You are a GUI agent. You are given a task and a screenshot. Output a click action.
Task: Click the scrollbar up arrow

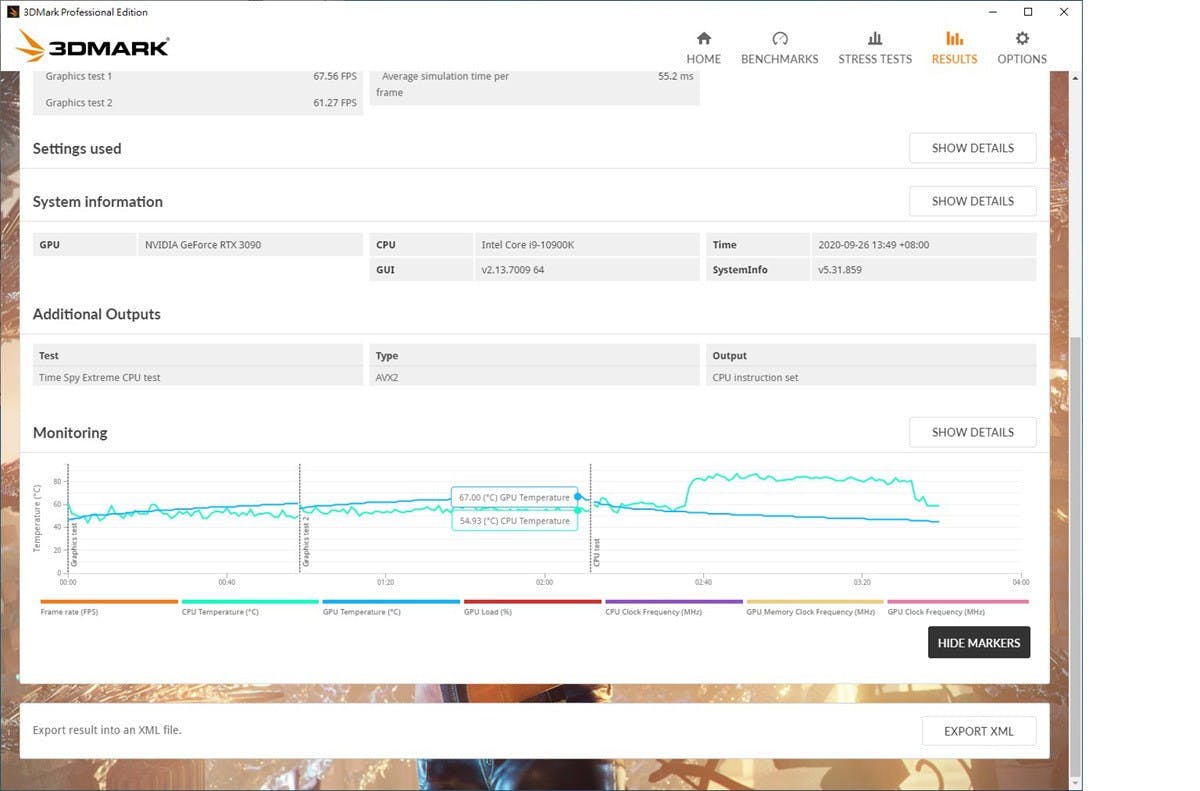point(1075,77)
